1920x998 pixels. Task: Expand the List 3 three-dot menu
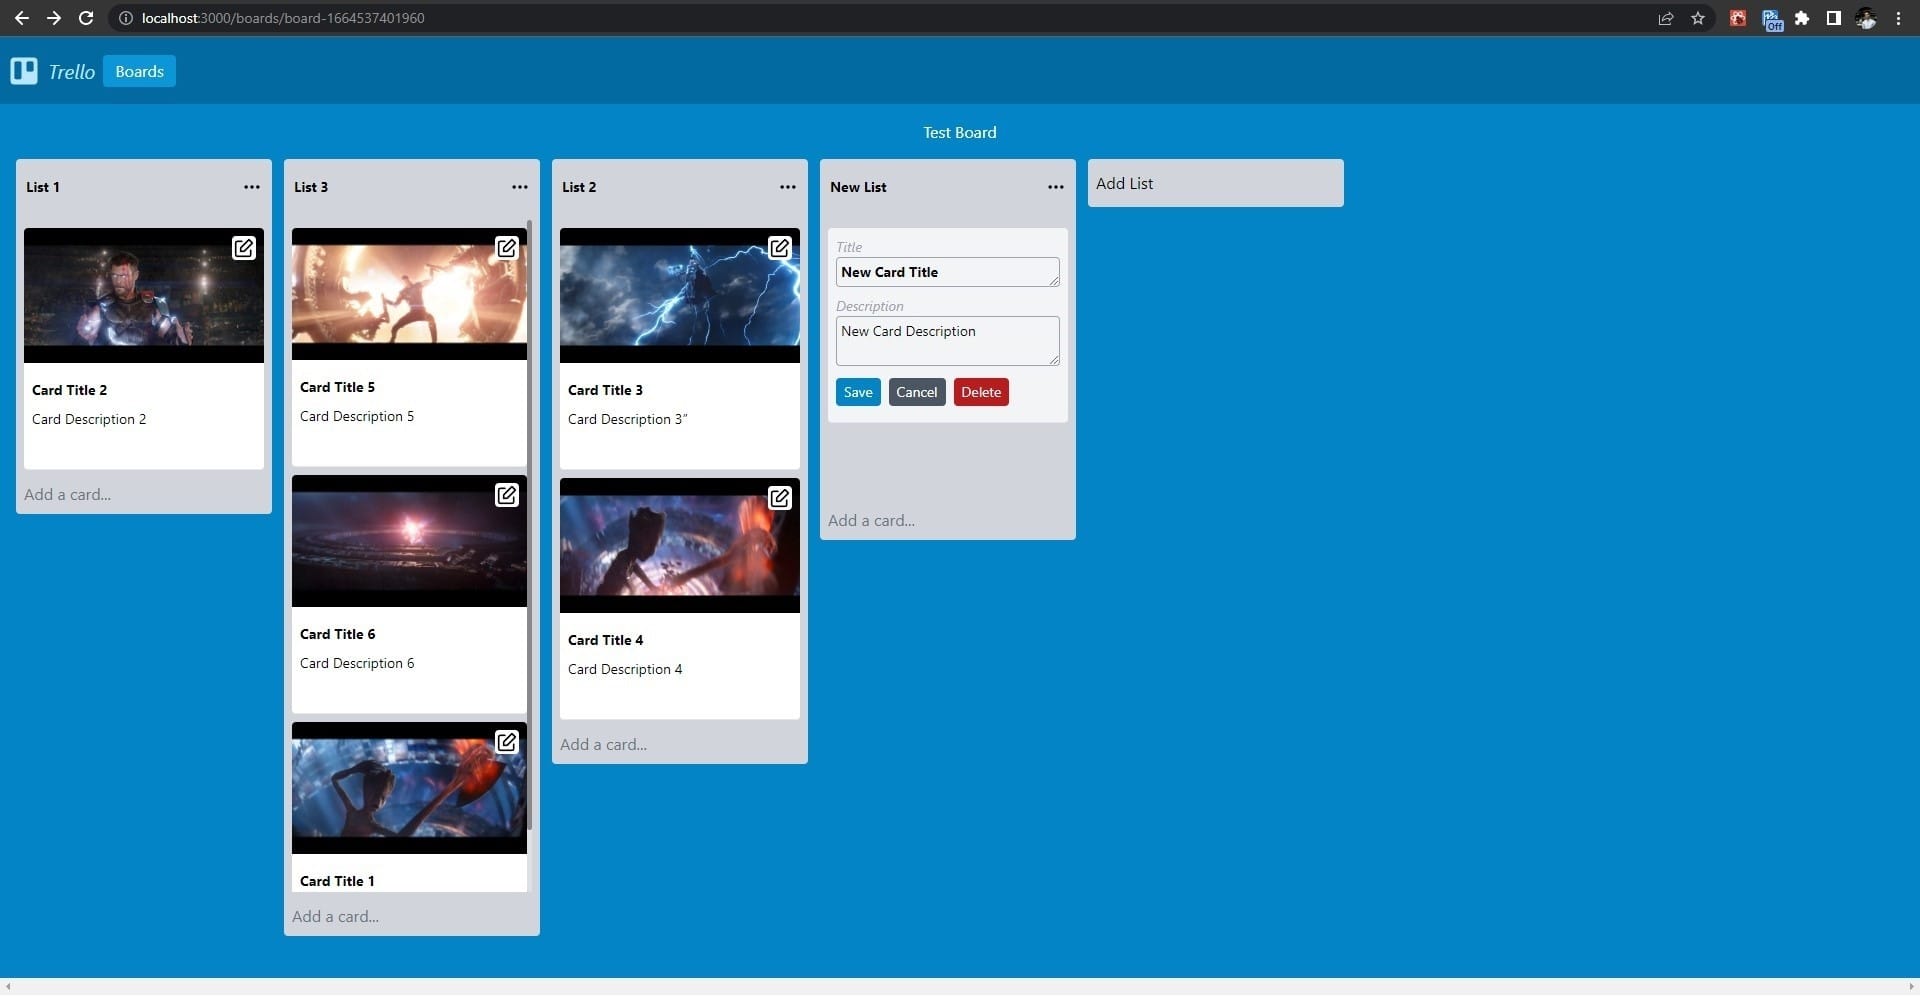click(x=520, y=187)
